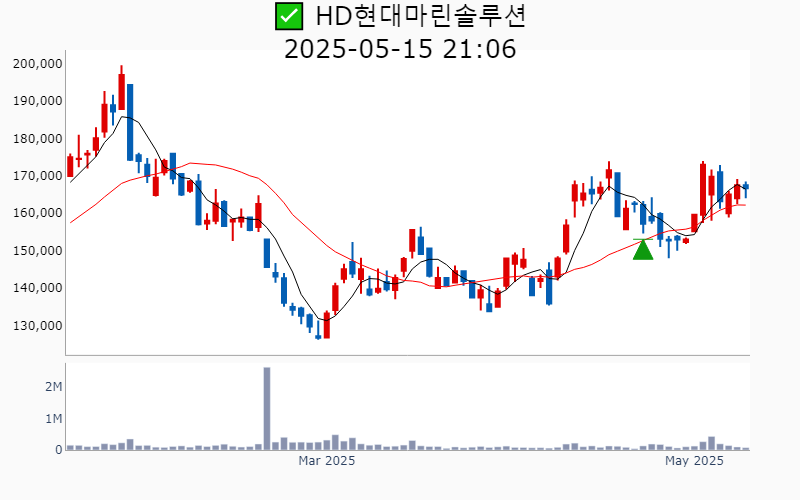Click the 130,000 price axis label
The image size is (800, 500).
point(38,326)
